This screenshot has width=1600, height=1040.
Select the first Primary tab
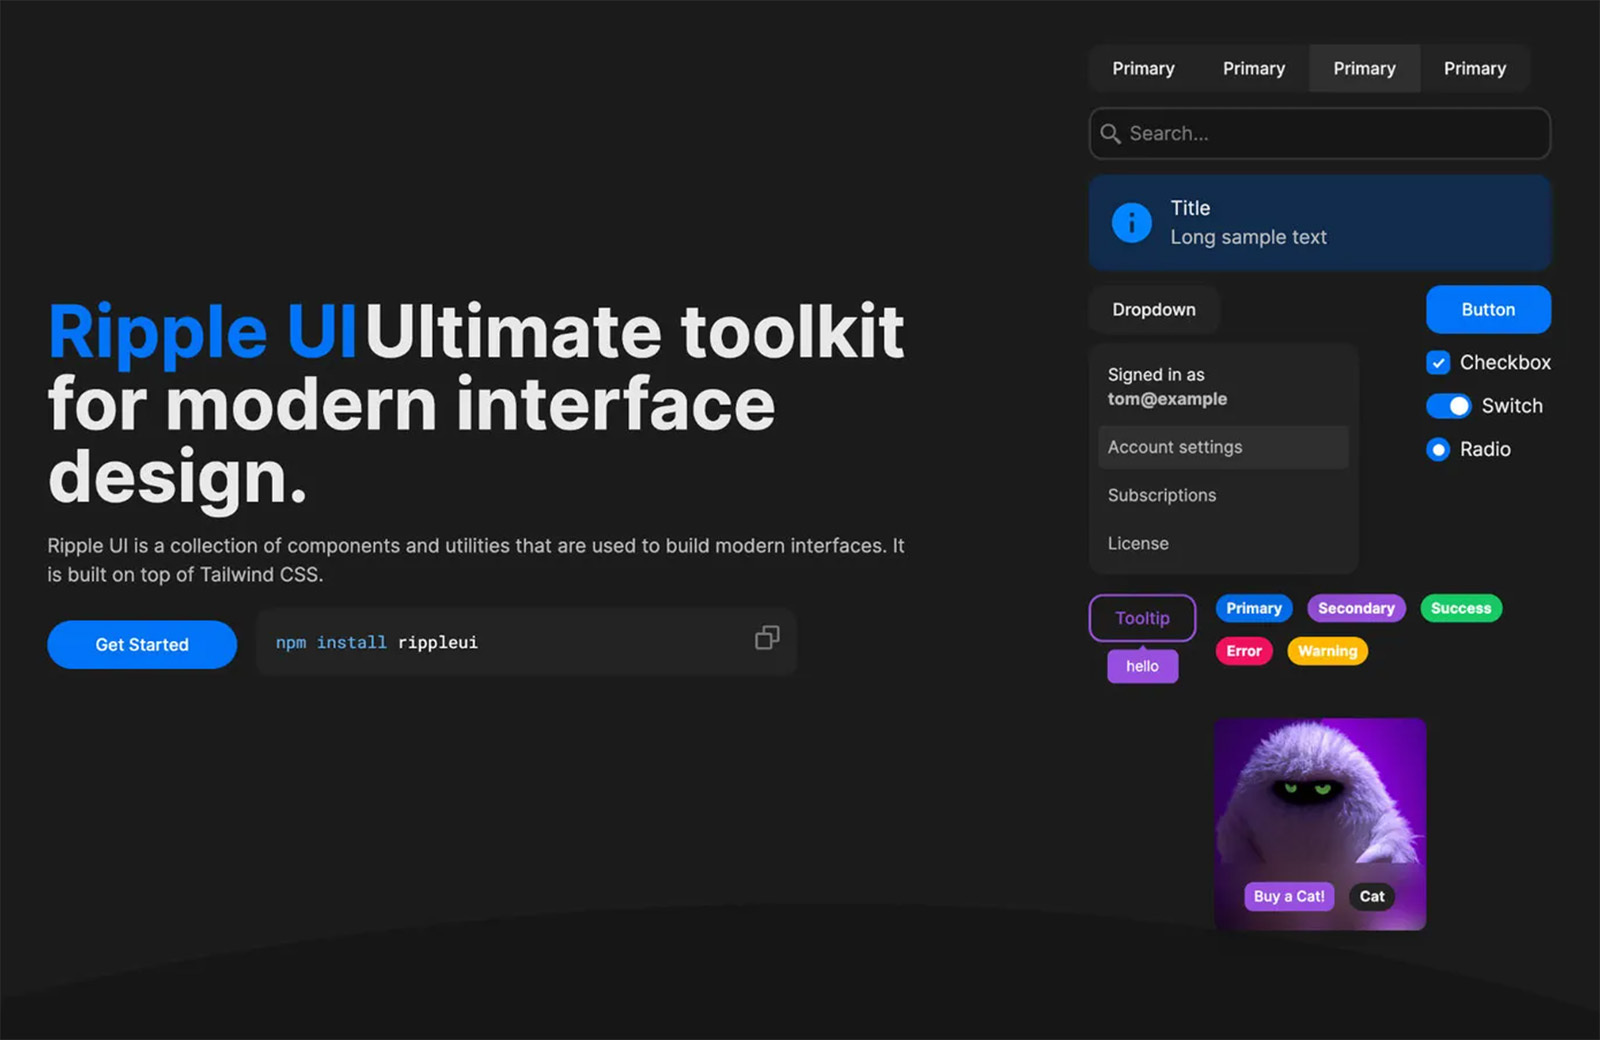(1143, 69)
